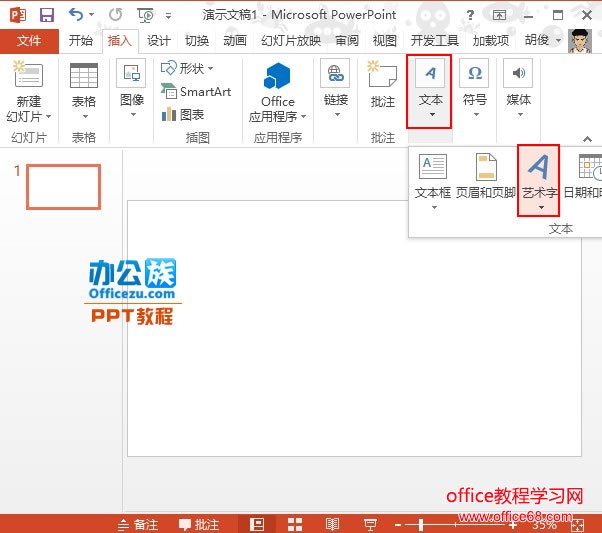This screenshot has width=602, height=533.
Task: Open the 链接 Links group button
Action: pyautogui.click(x=336, y=89)
